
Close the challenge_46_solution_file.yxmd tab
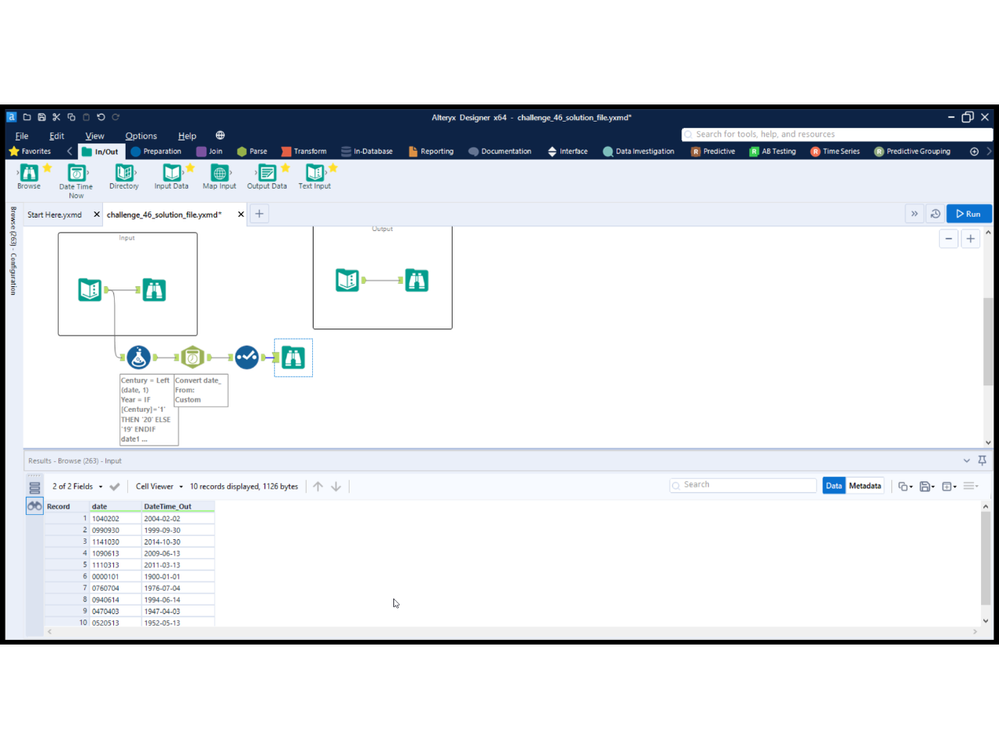click(241, 215)
